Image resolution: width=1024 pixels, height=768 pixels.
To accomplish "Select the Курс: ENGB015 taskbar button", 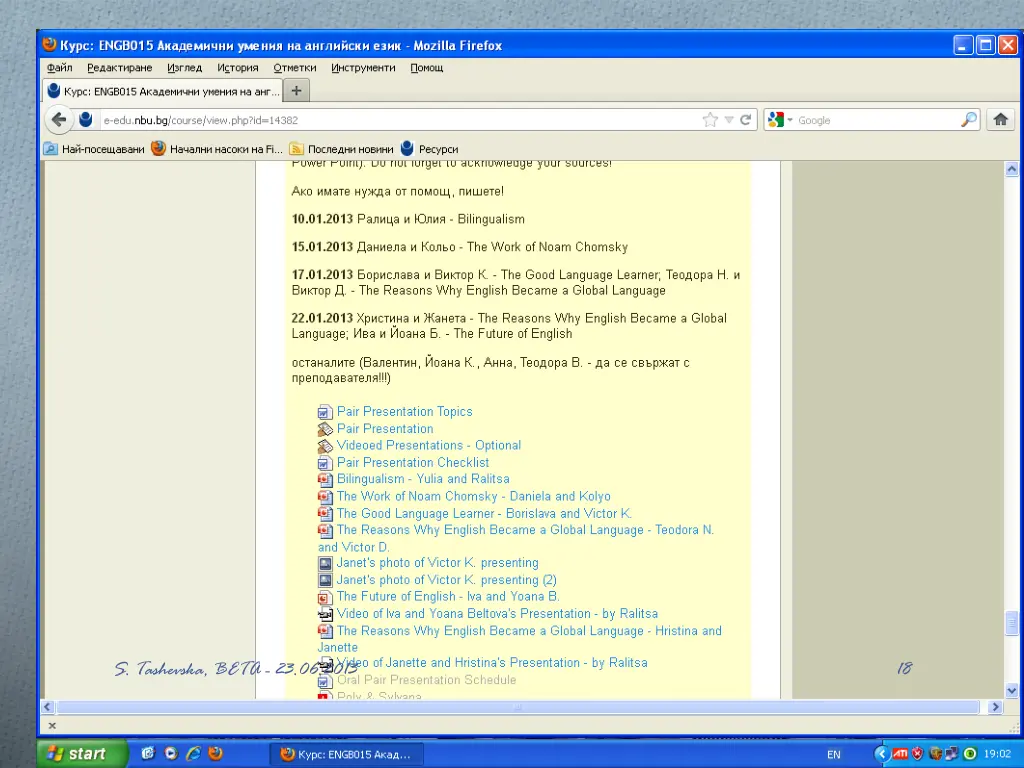I will pyautogui.click(x=346, y=754).
